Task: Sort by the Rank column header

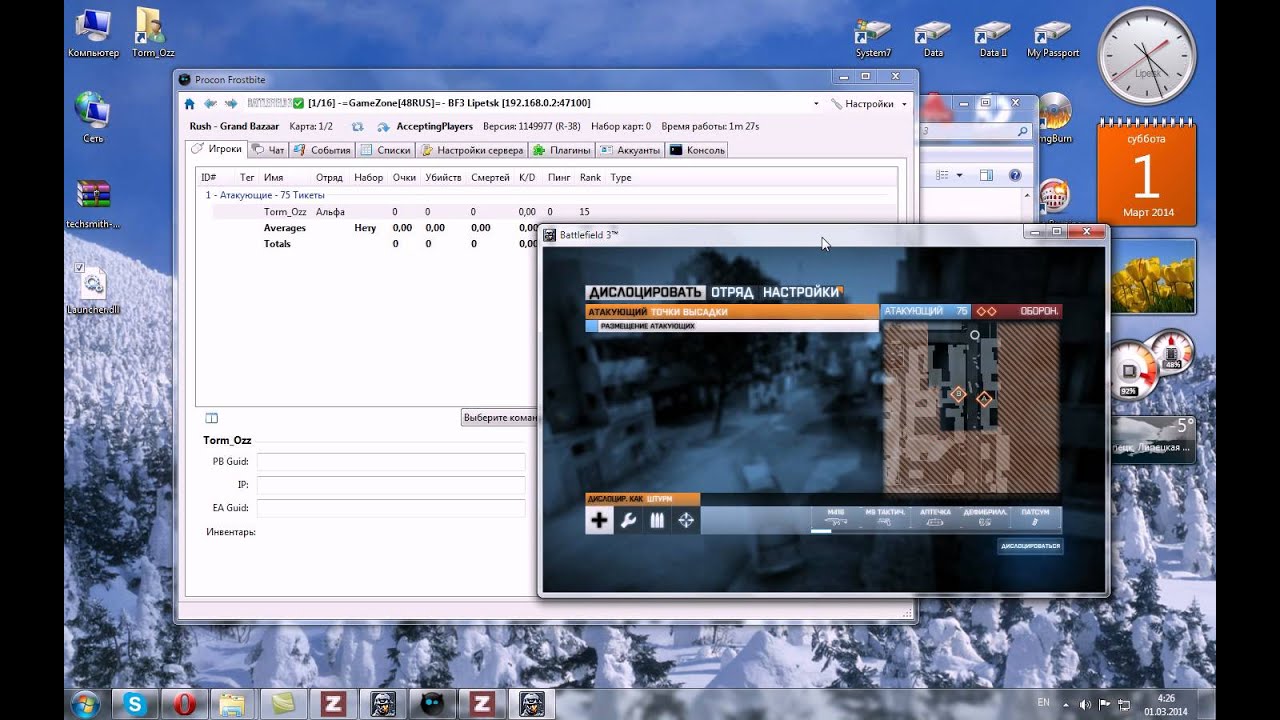Action: [590, 177]
